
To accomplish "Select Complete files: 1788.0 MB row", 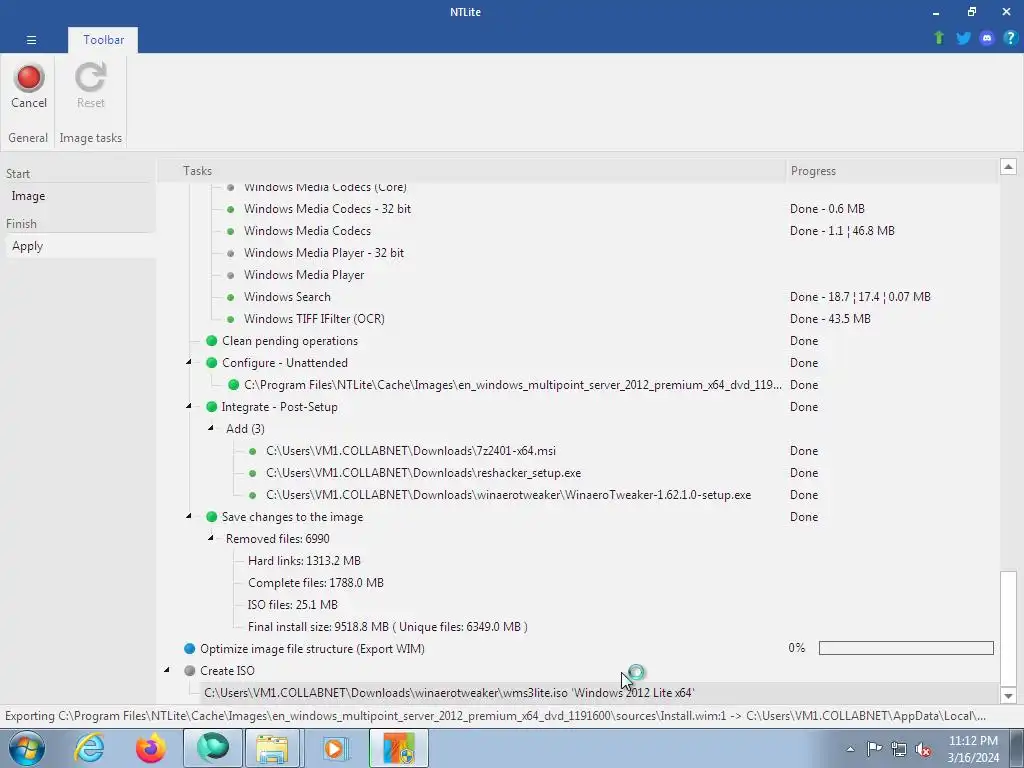I will point(315,583).
